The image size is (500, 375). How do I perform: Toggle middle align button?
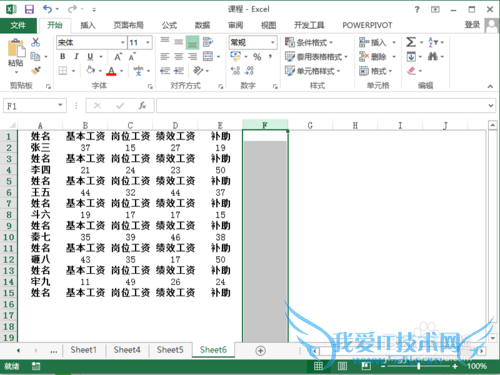pos(179,42)
